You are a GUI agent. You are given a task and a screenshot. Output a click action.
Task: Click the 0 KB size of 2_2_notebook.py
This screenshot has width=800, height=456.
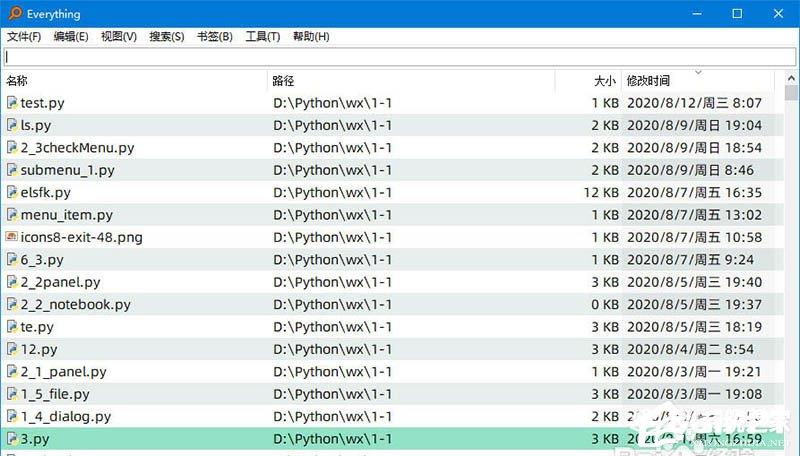coord(605,305)
